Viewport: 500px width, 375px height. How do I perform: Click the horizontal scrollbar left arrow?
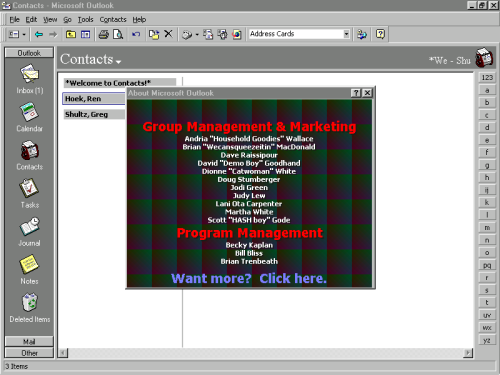tap(63, 353)
